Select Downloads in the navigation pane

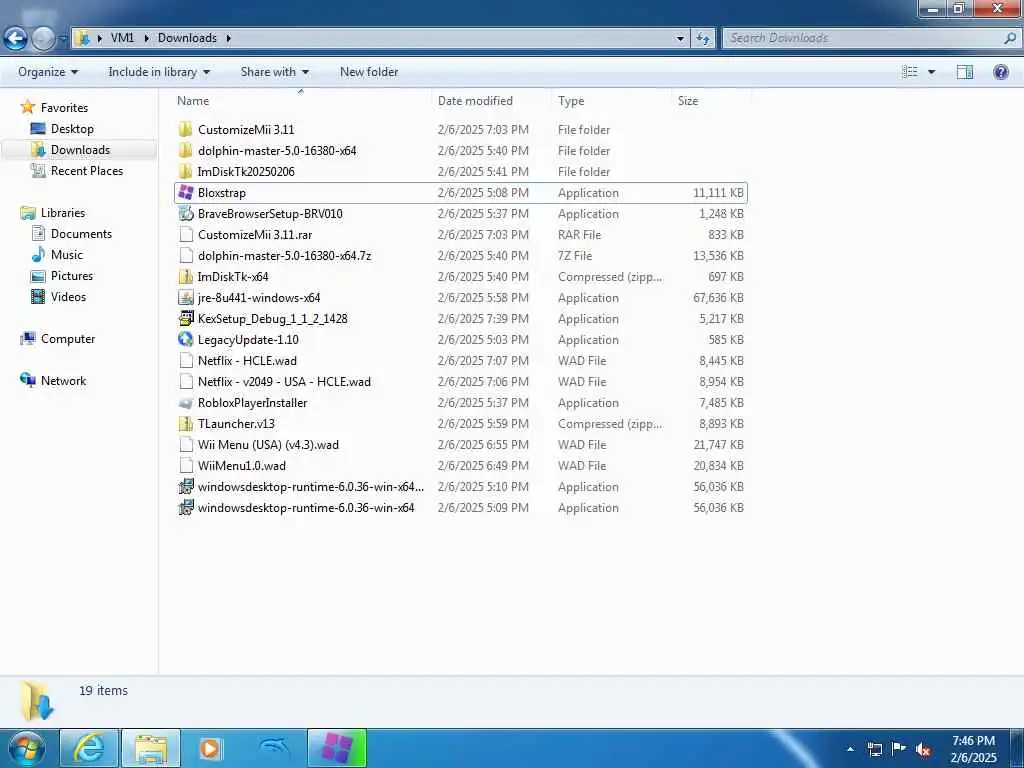(80, 150)
